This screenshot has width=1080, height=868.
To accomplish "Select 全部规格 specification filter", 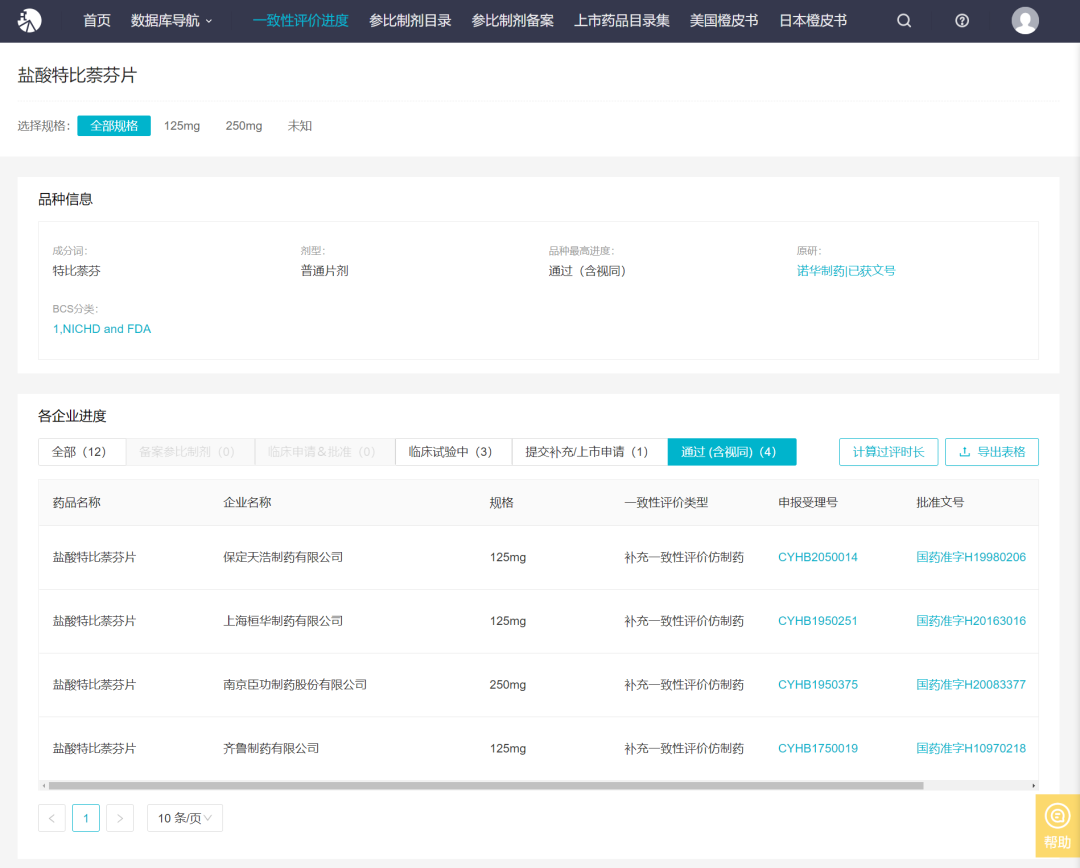I will point(114,125).
